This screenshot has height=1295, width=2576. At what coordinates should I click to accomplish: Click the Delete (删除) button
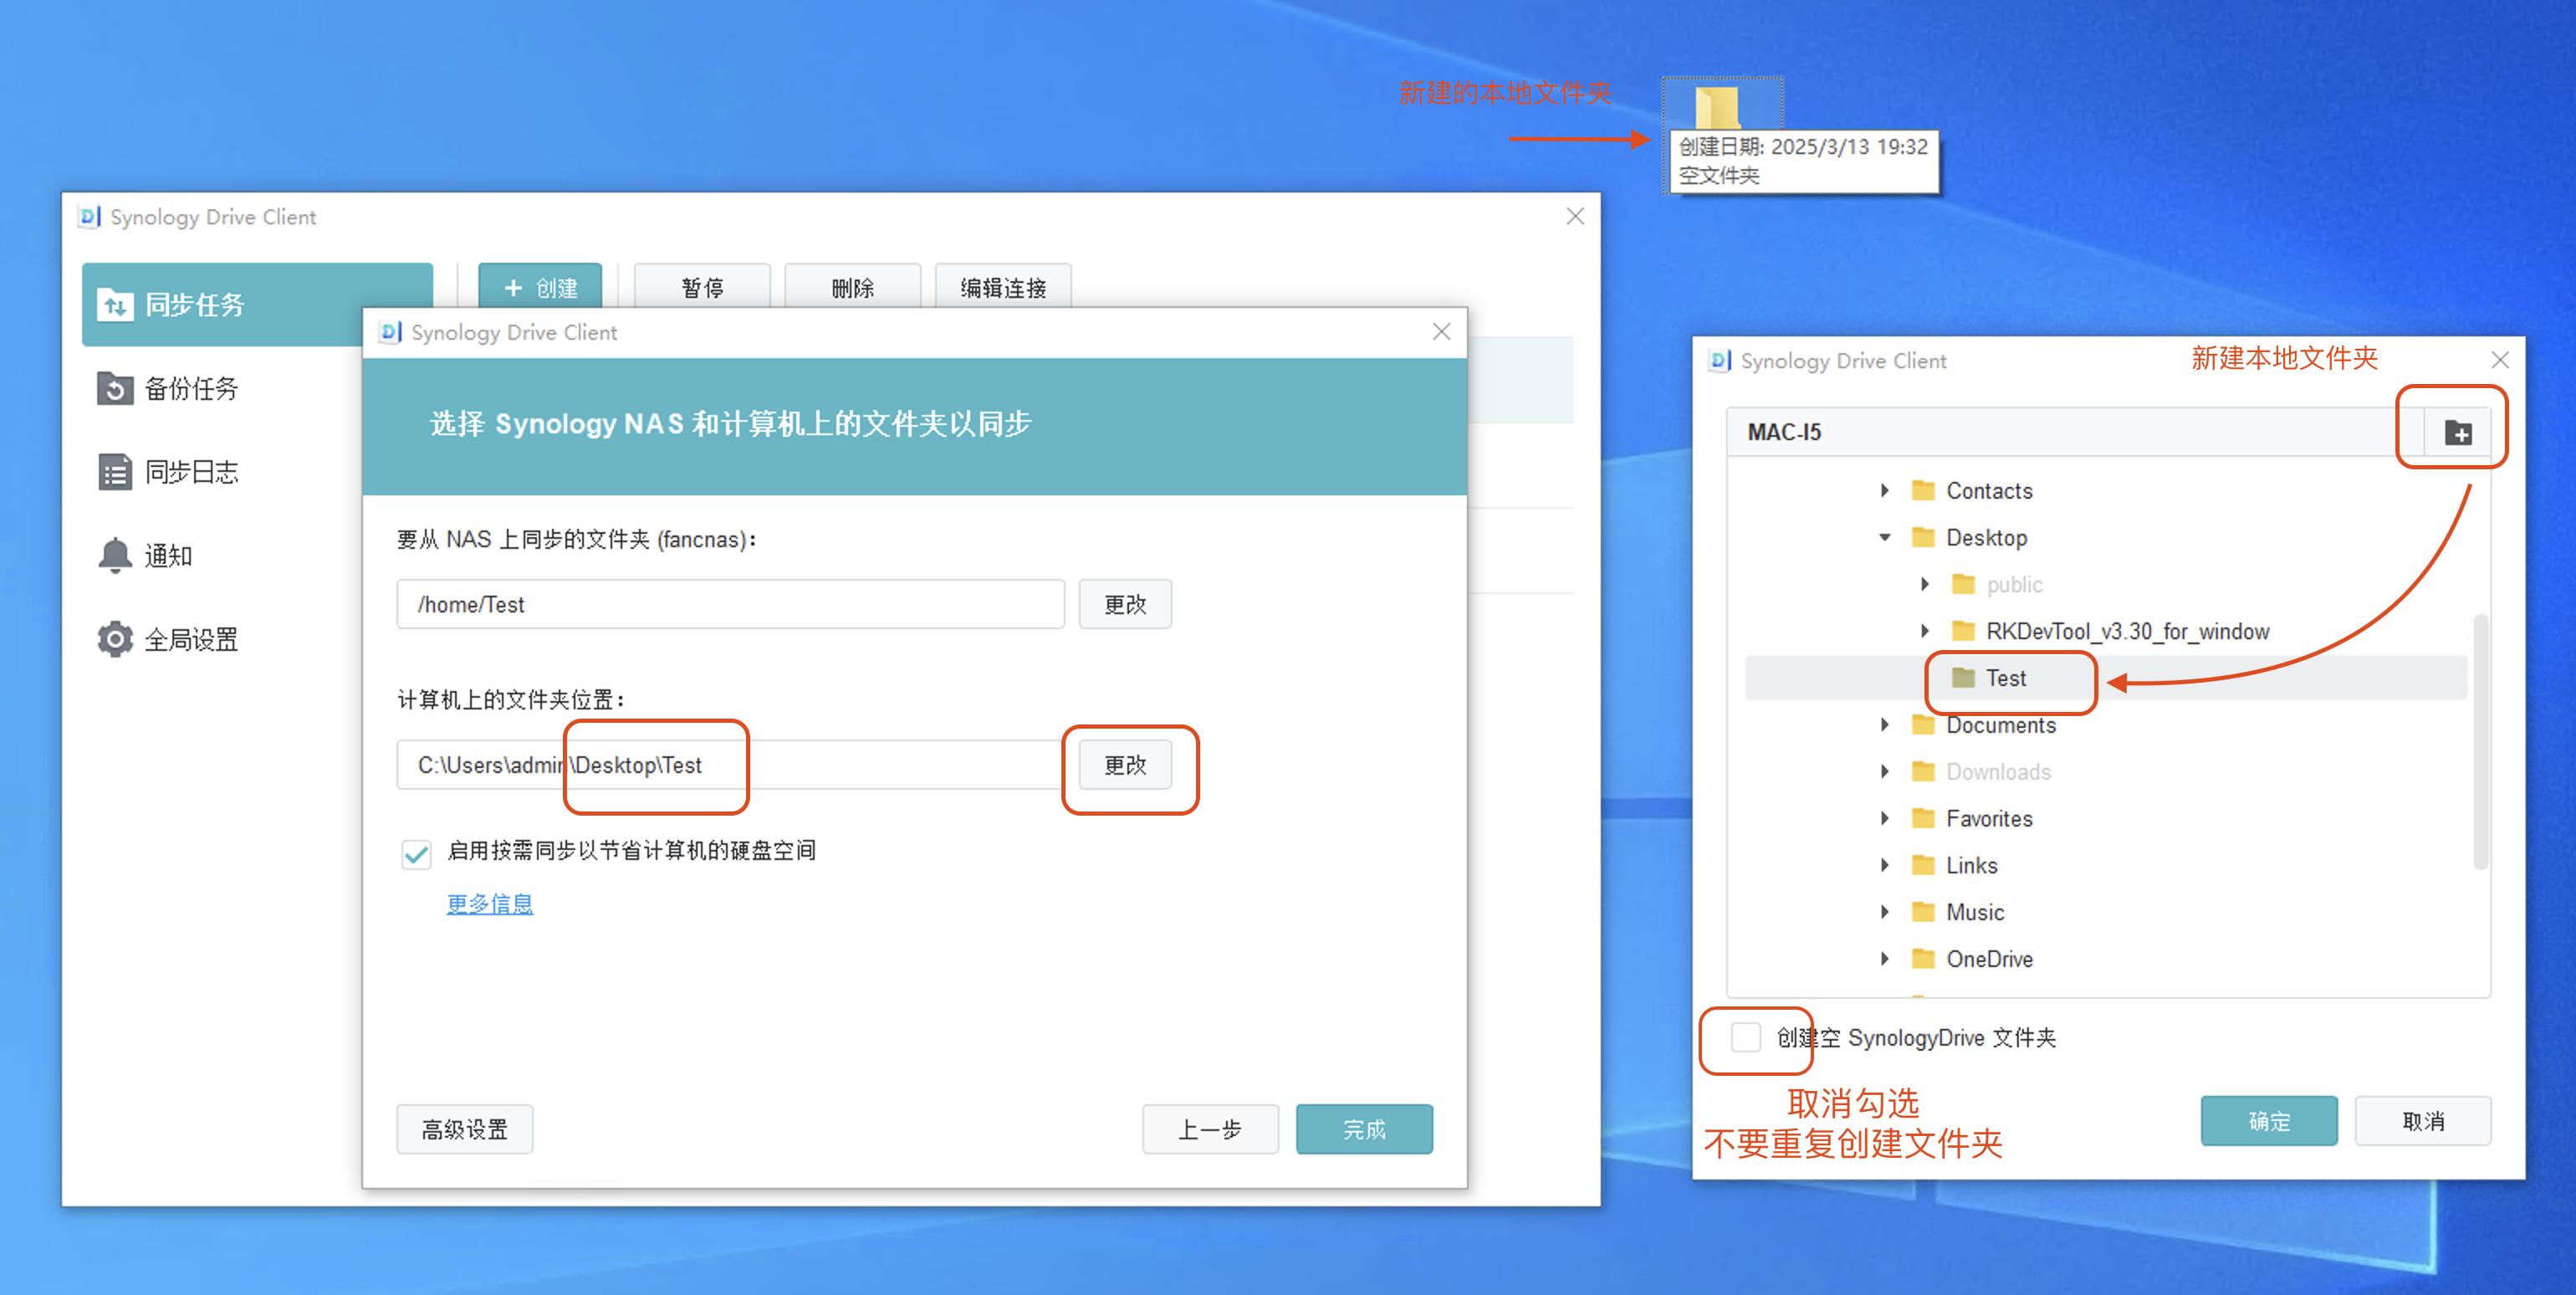point(852,287)
